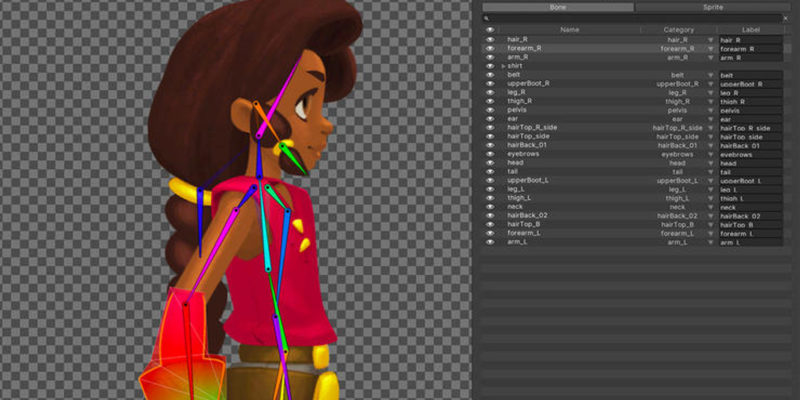Toggle eye icon for the shirt group
The image size is (800, 400).
490,66
